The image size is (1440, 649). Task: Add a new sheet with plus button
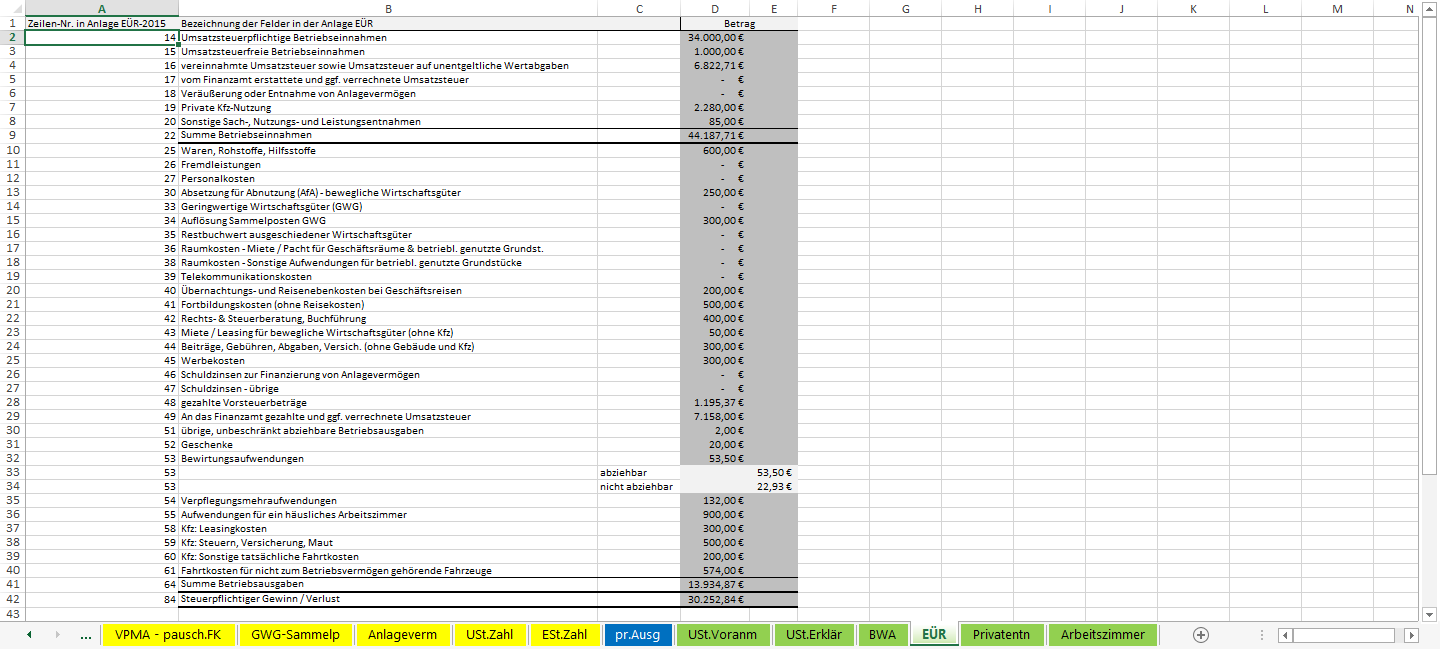[x=1201, y=635]
